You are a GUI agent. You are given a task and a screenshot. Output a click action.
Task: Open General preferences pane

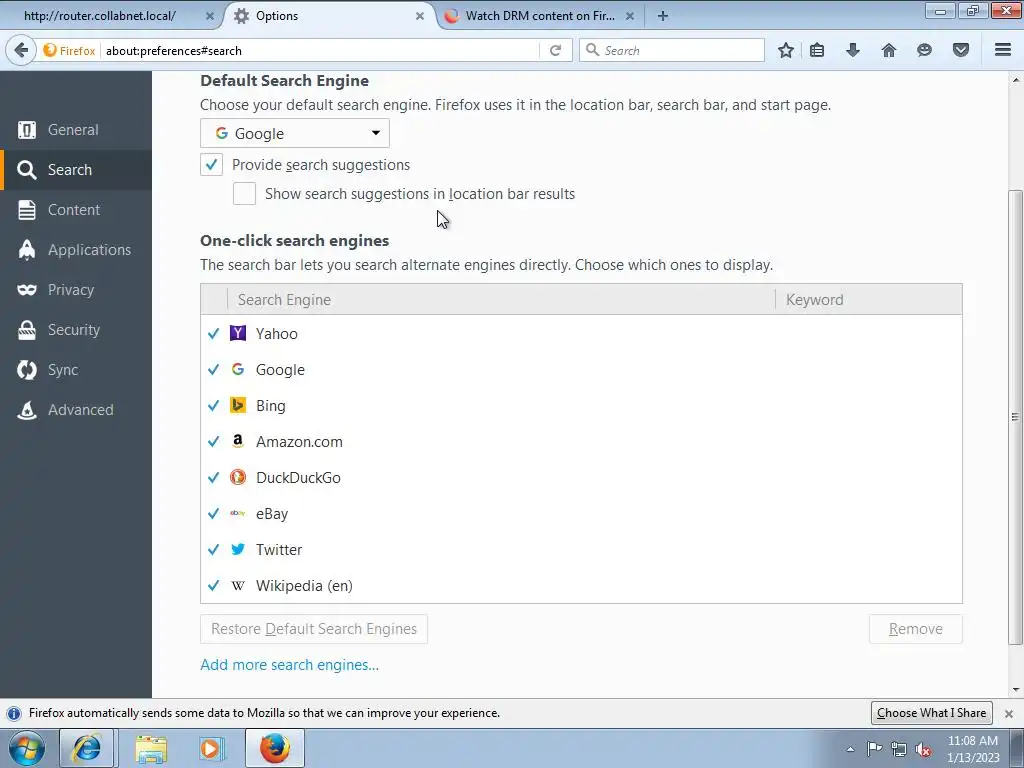pyautogui.click(x=76, y=130)
